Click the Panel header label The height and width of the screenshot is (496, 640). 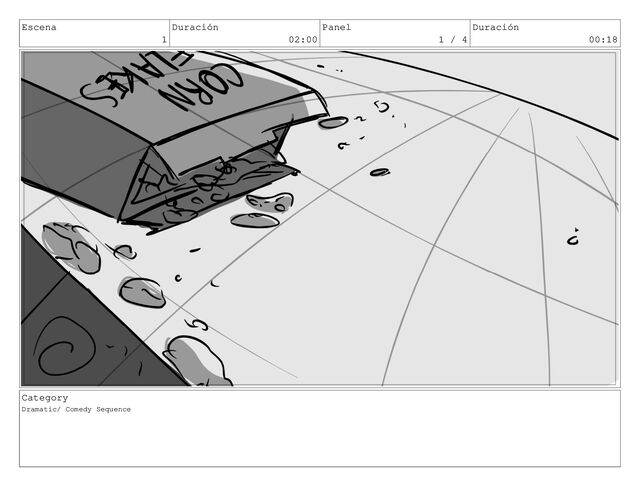point(336,27)
